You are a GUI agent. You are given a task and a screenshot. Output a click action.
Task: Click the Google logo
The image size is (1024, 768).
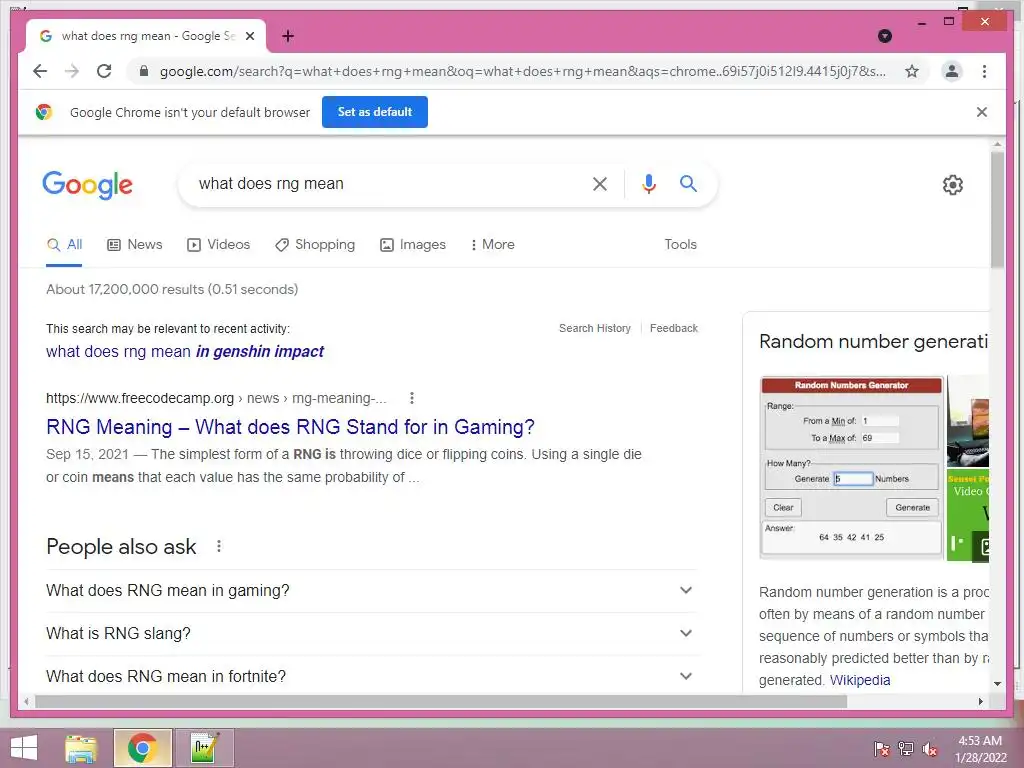coord(88,185)
